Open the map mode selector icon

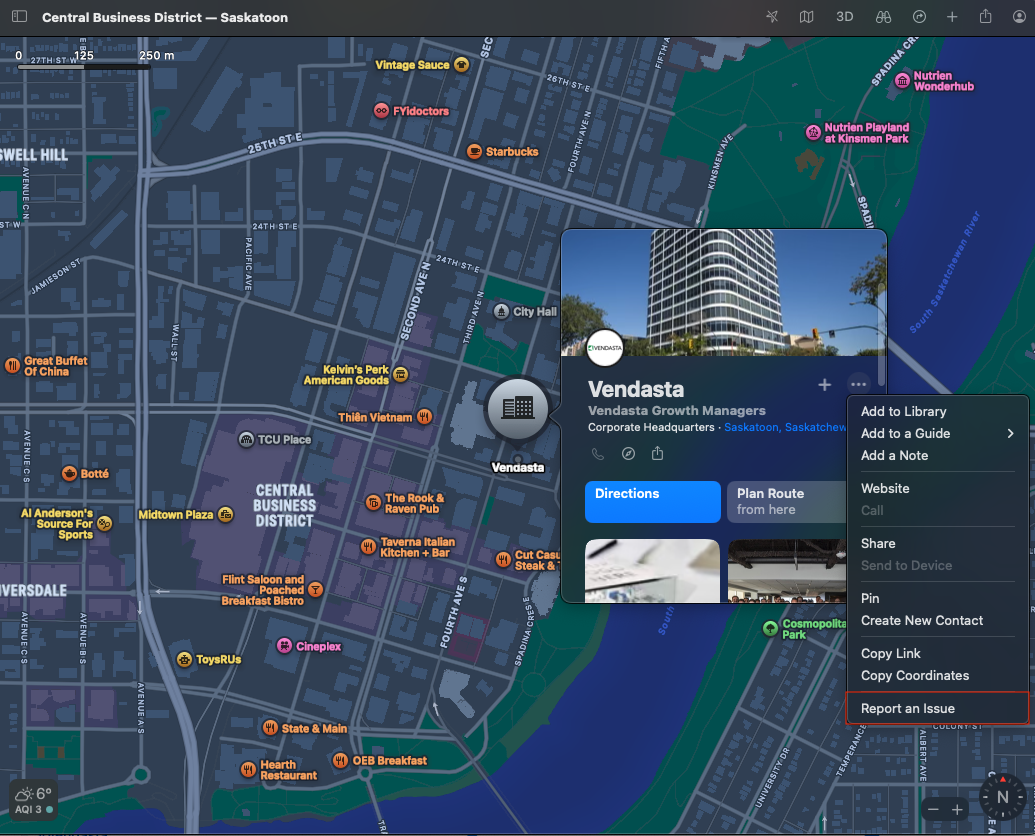pos(806,16)
